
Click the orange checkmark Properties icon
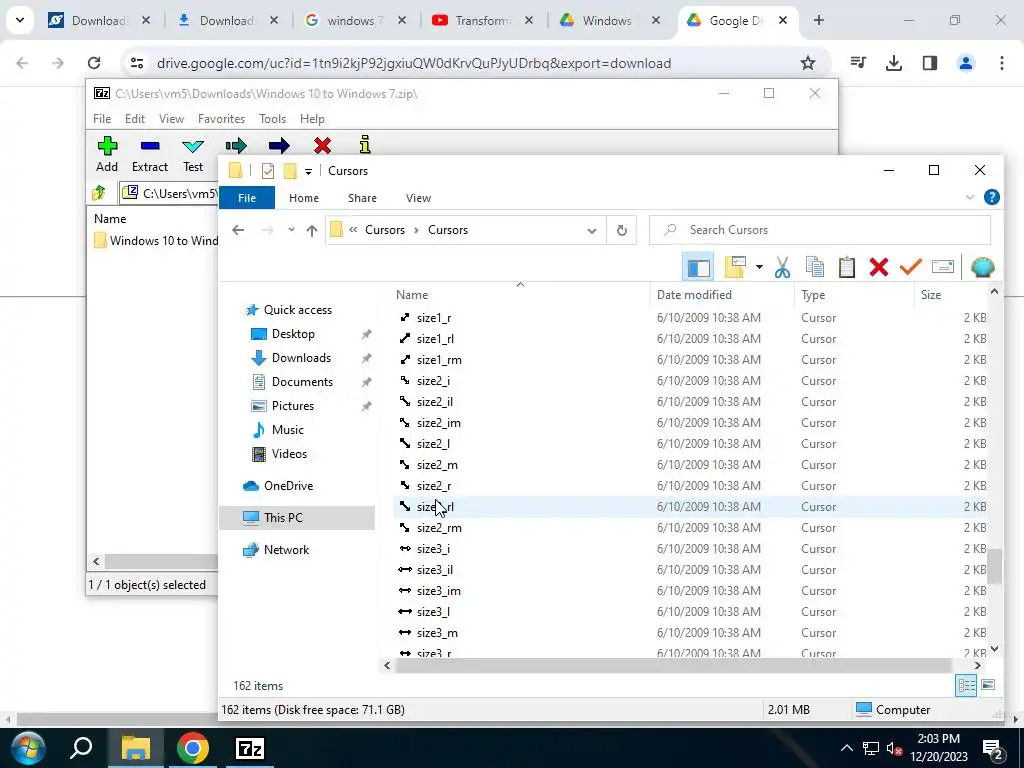coord(910,266)
